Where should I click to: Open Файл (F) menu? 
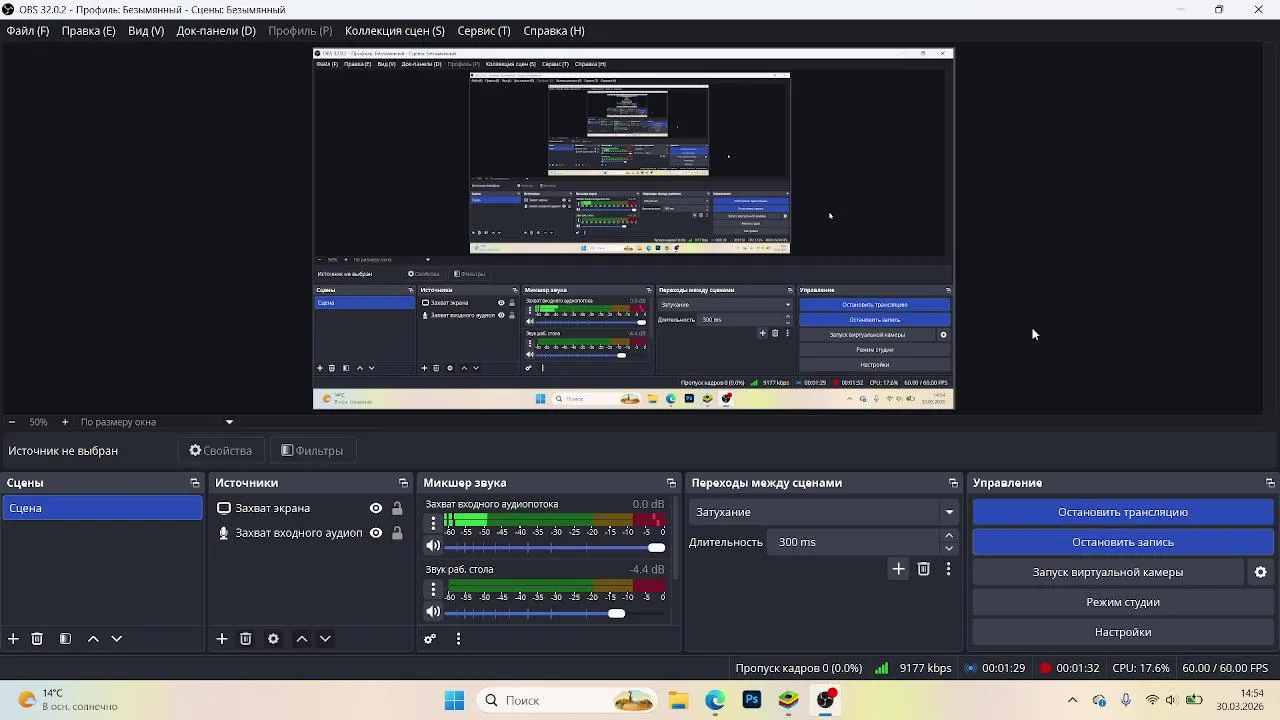28,31
